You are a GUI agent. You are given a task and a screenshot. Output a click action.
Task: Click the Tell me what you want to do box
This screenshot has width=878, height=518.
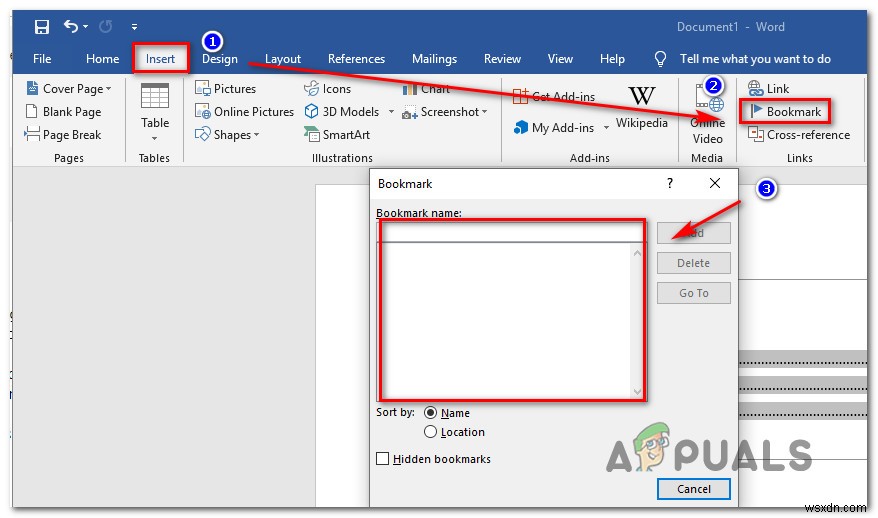(755, 59)
